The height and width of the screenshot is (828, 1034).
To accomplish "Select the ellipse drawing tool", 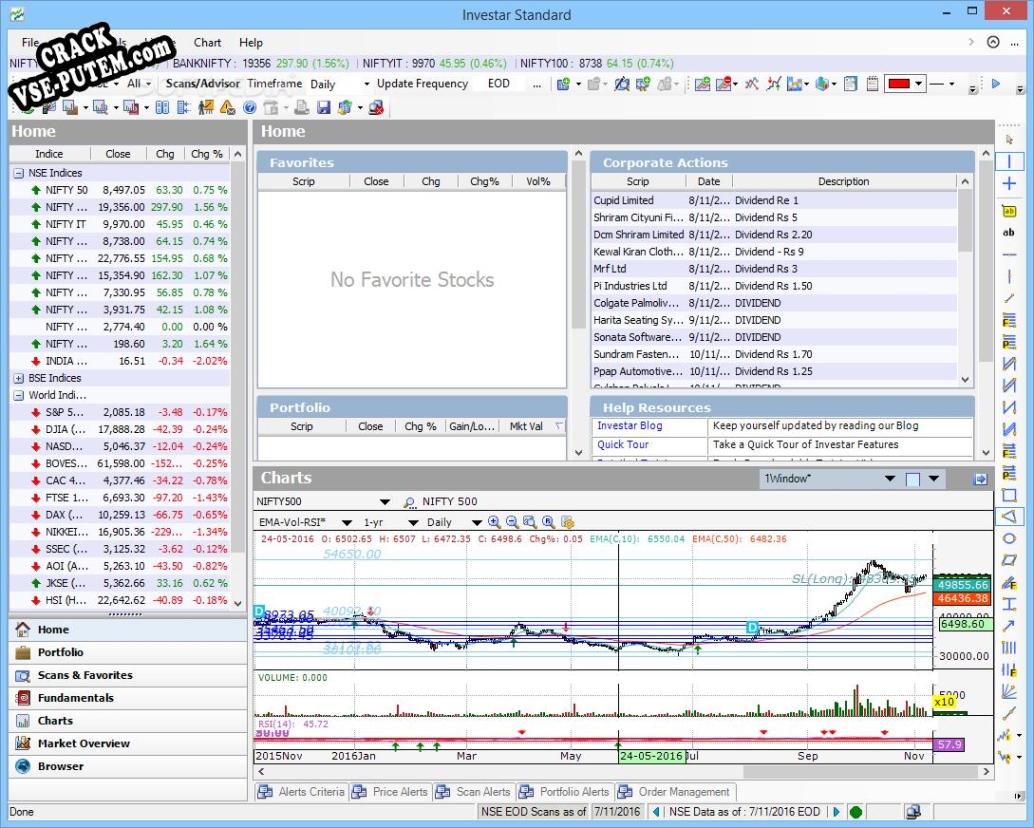I will pyautogui.click(x=1009, y=539).
